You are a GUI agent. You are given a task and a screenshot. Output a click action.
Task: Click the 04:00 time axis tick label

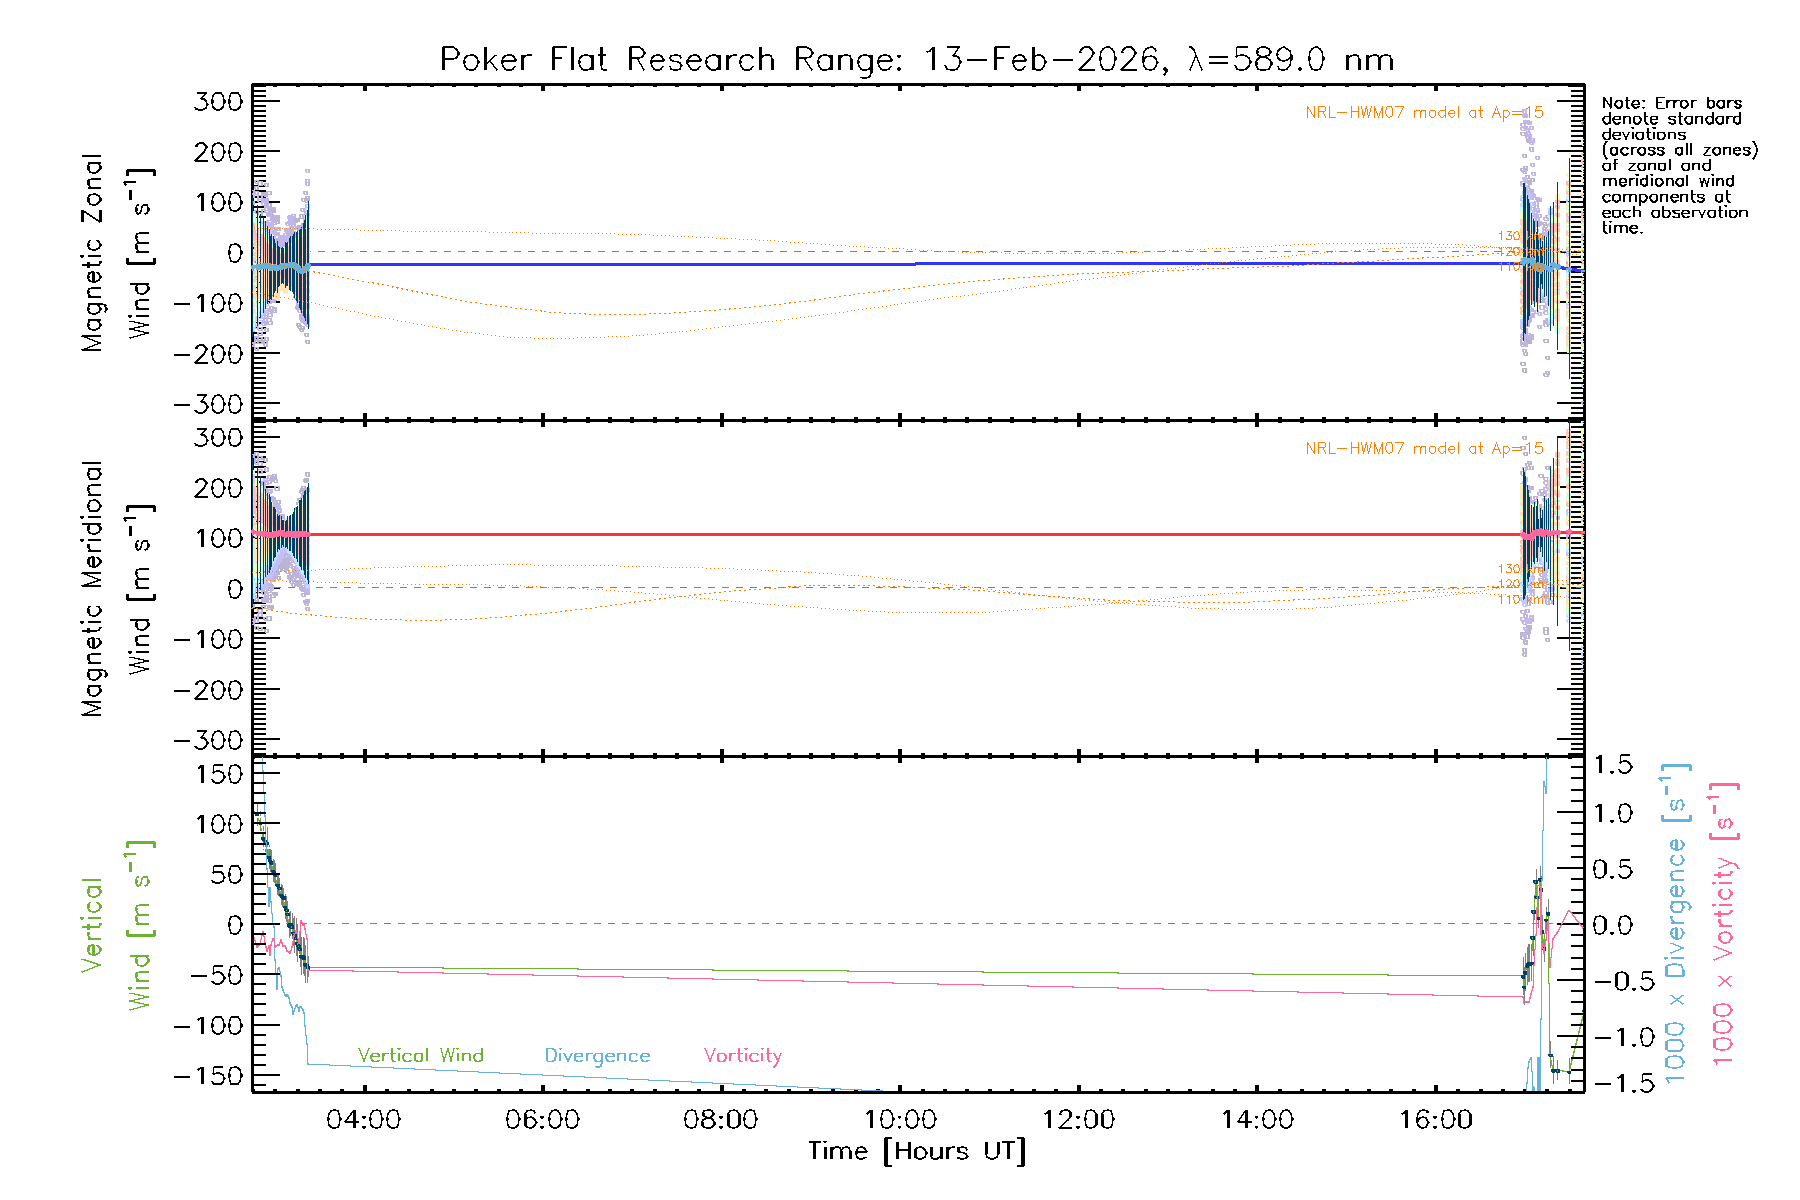[363, 1120]
